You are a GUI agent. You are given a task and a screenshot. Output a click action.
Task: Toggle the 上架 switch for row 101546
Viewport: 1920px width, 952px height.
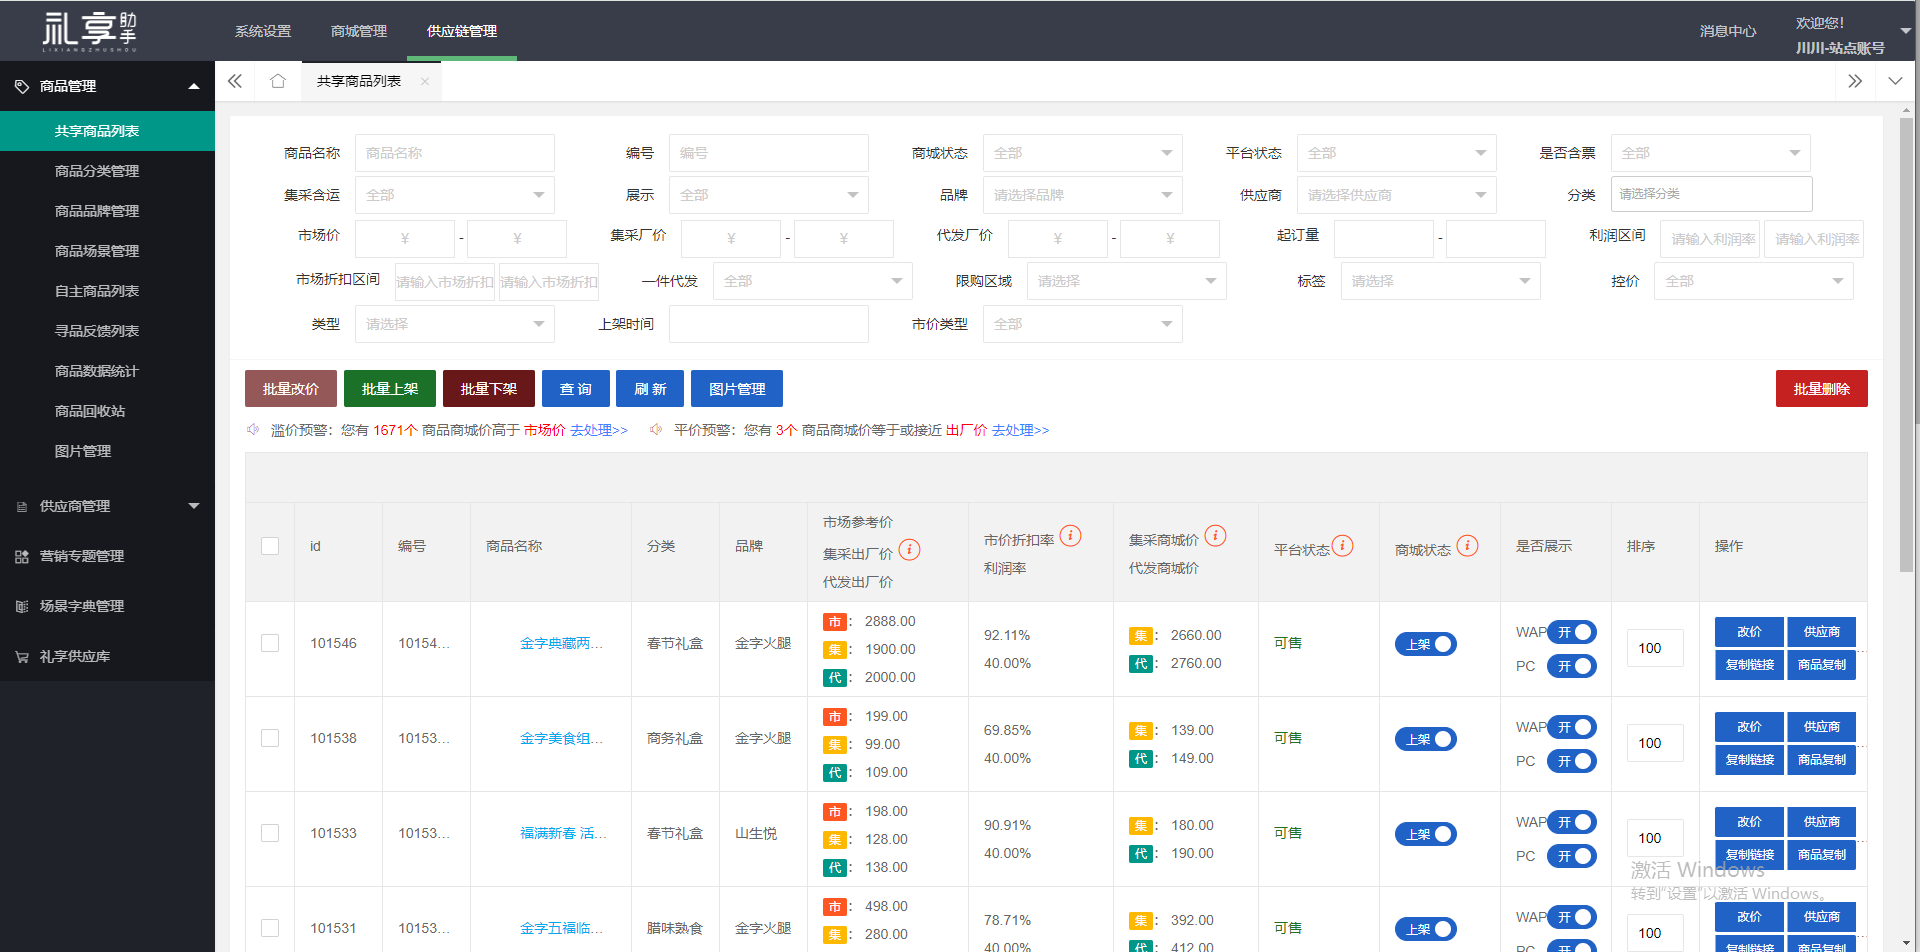pos(1426,644)
